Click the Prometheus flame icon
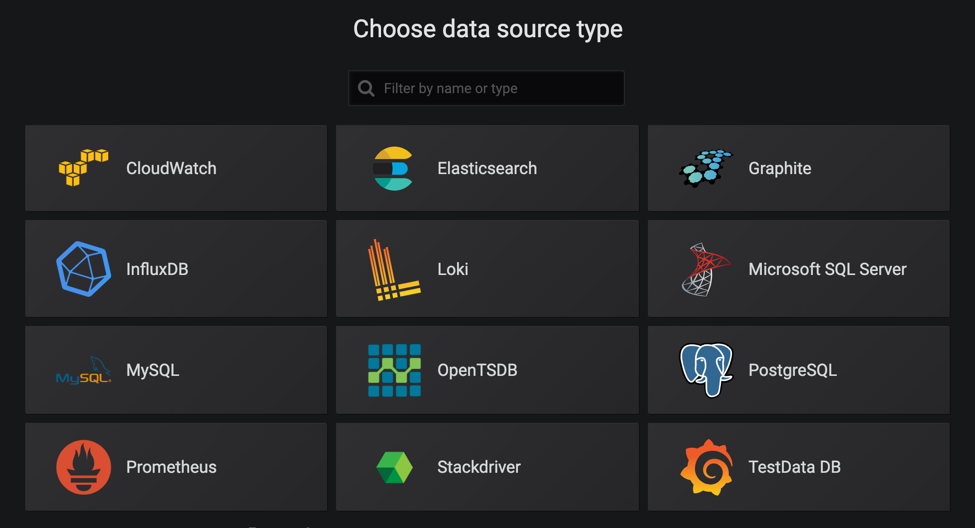The height and width of the screenshot is (528, 975). click(x=83, y=467)
